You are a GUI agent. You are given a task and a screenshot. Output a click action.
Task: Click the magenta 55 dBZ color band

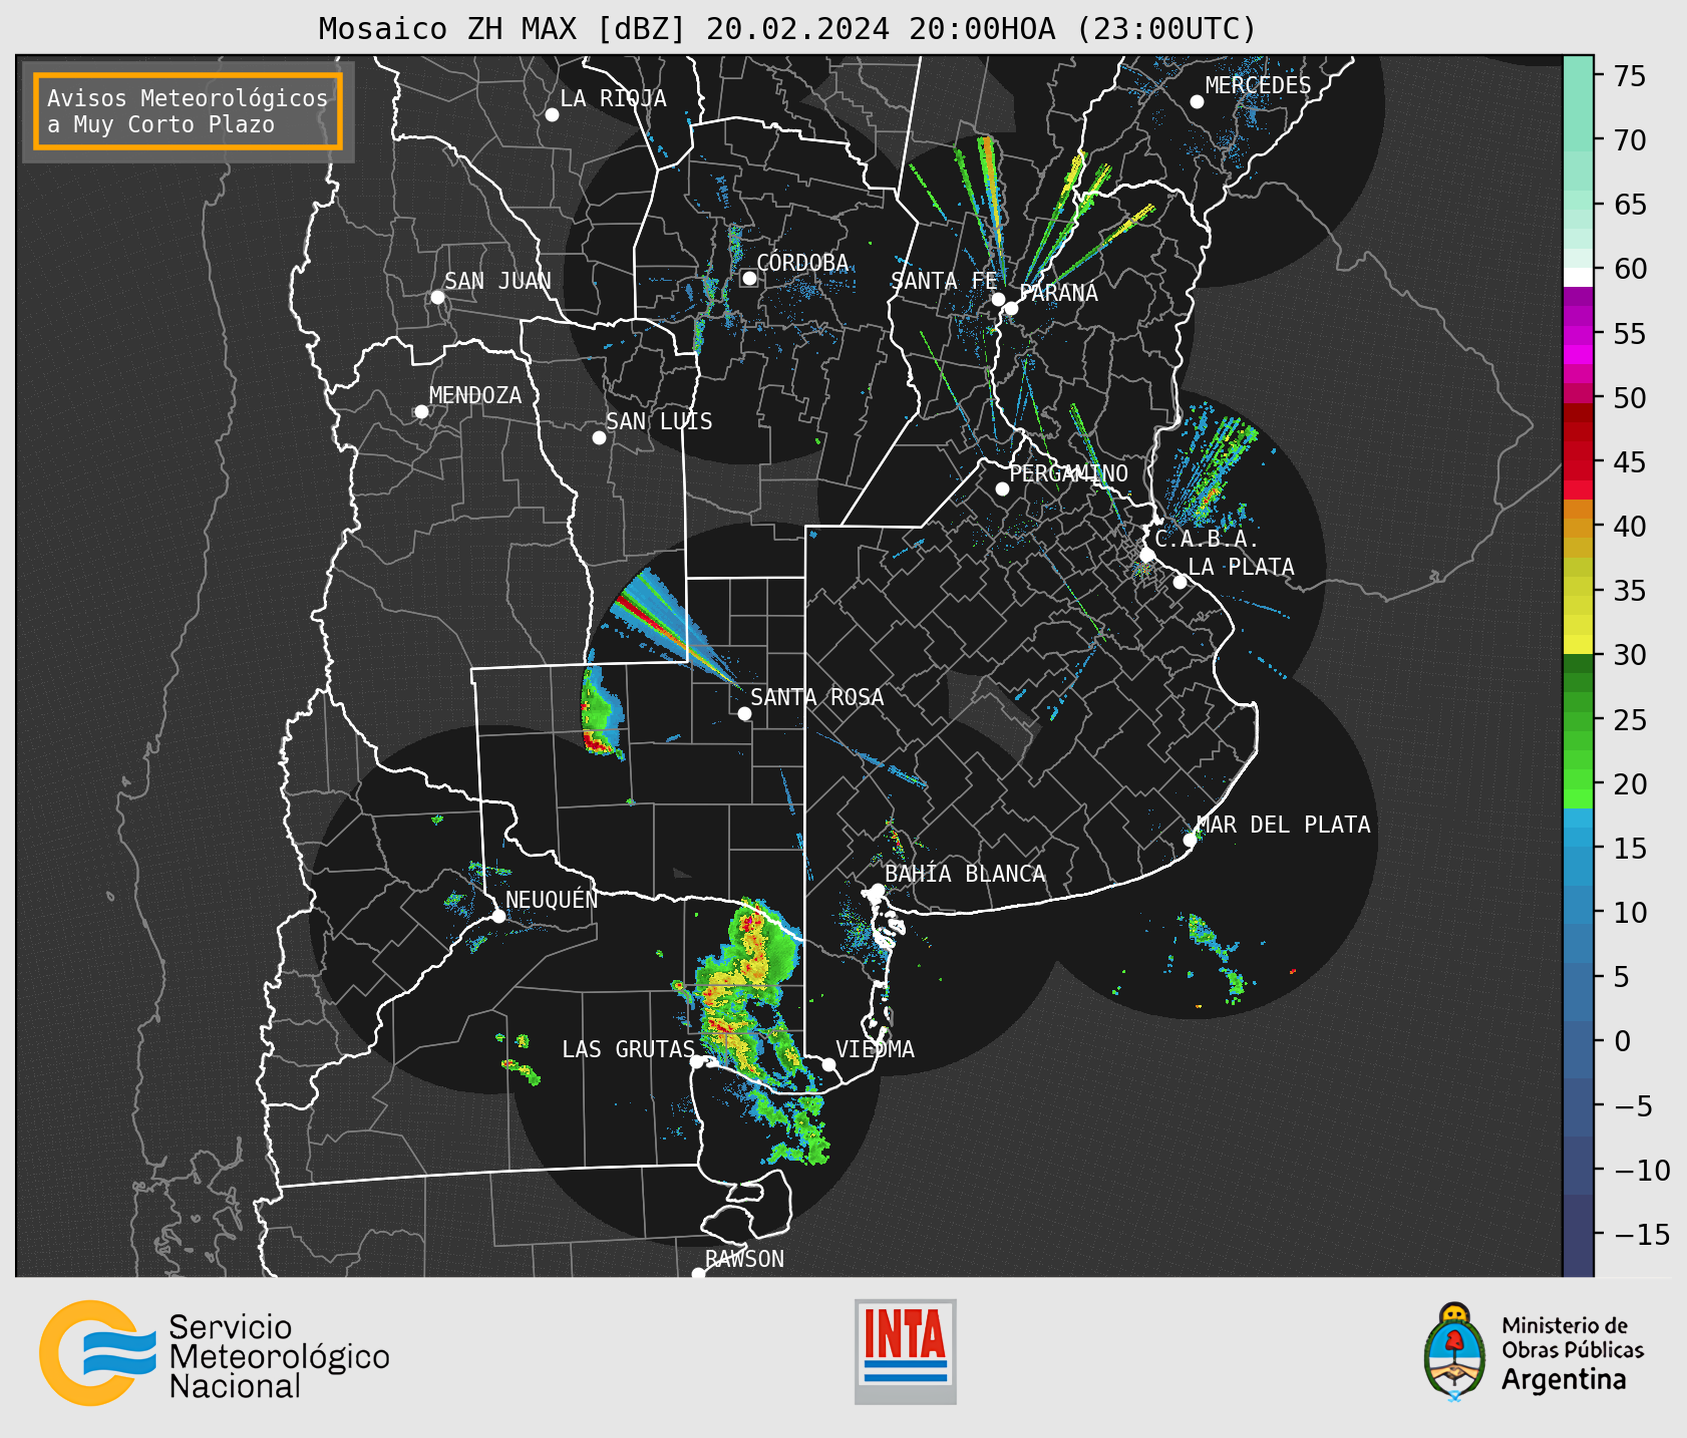[x=1577, y=333]
